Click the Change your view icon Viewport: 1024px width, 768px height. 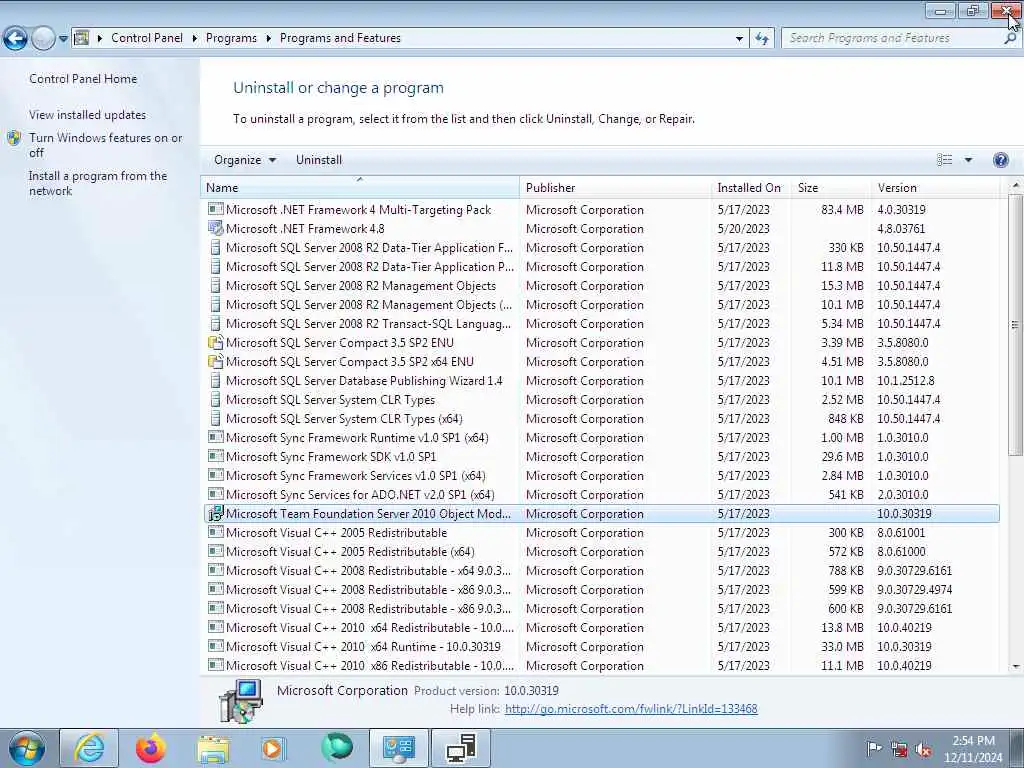[944, 160]
